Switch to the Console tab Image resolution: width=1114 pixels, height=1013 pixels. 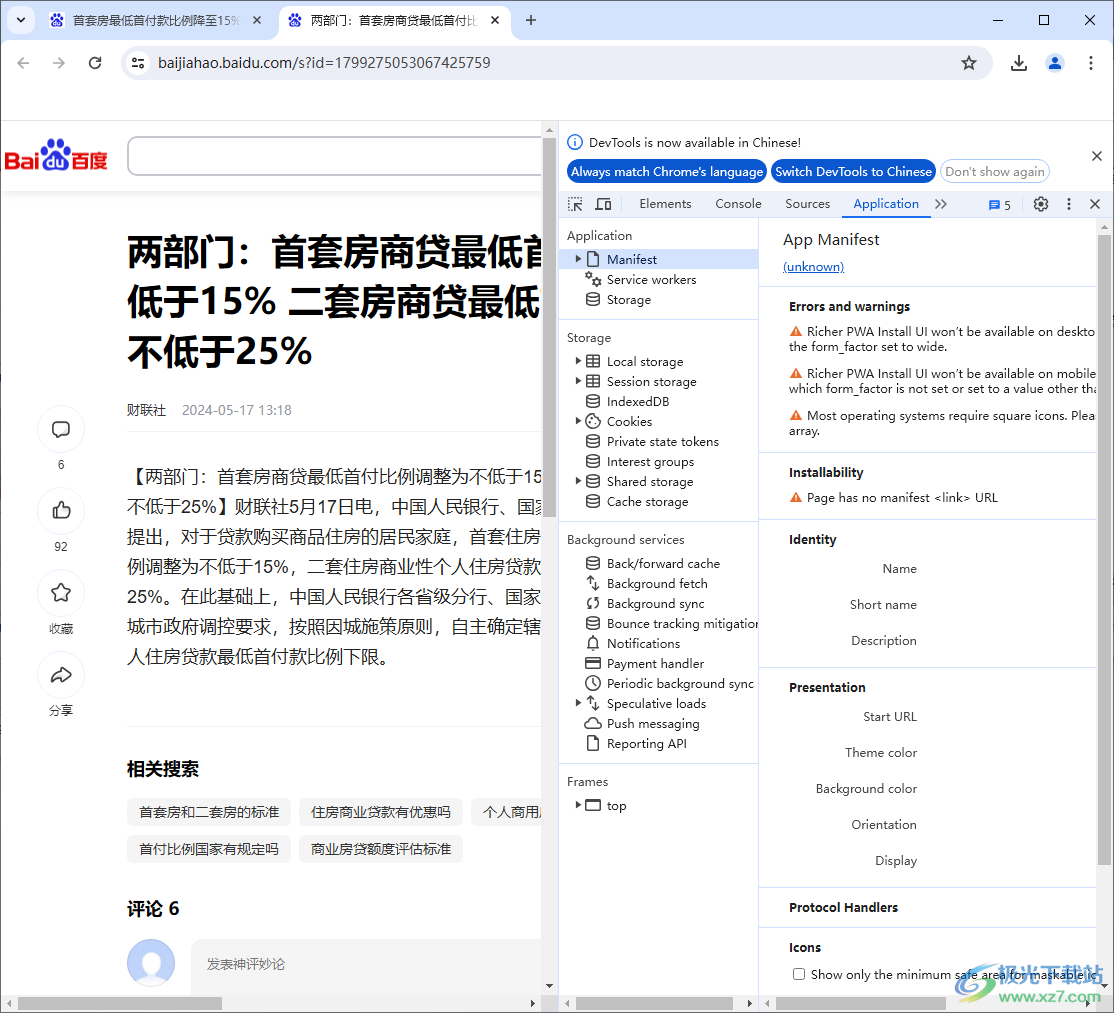point(738,204)
